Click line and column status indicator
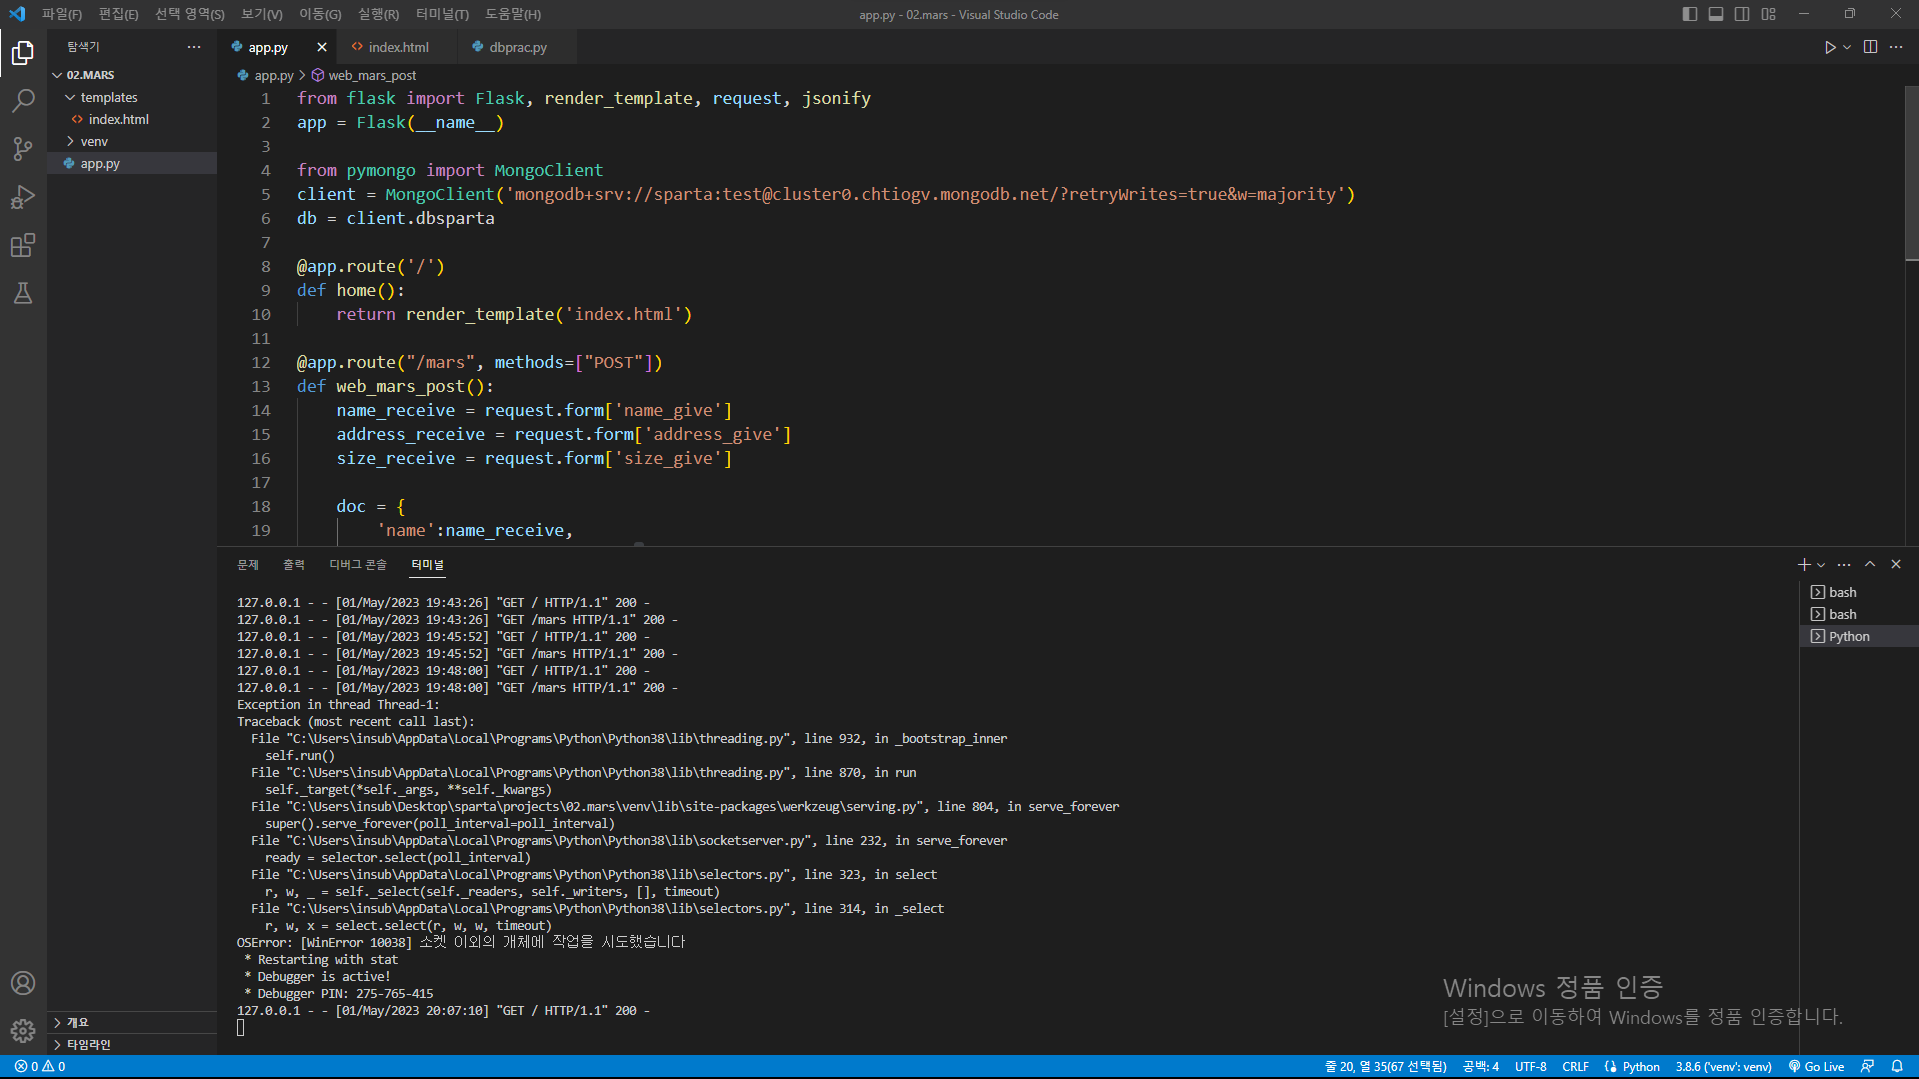 (x=1385, y=1067)
